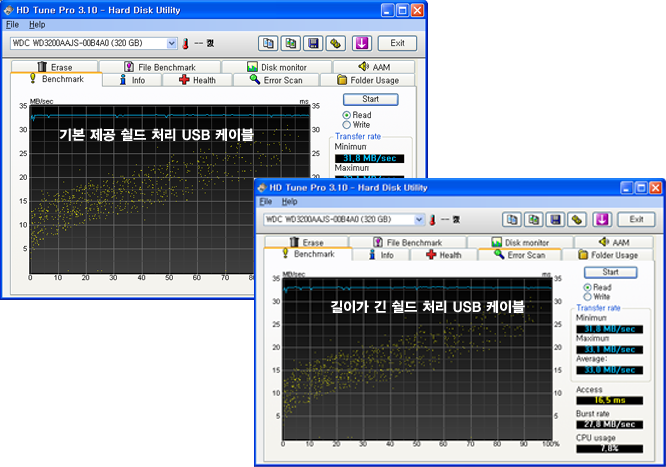Open File menu in front window
Image resolution: width=666 pixels, height=467 pixels.
pos(265,201)
